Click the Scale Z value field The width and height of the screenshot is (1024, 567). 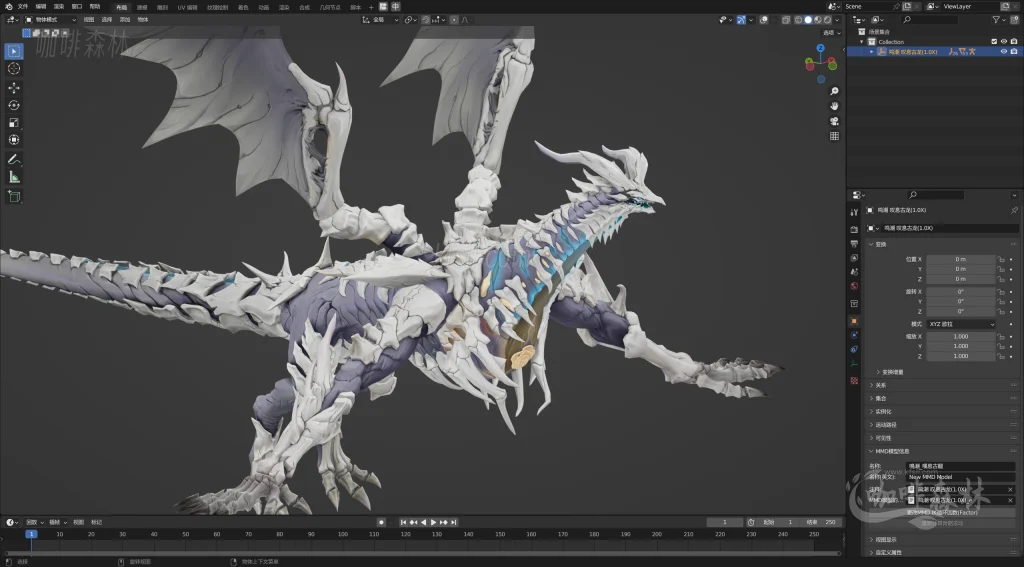[x=961, y=356]
